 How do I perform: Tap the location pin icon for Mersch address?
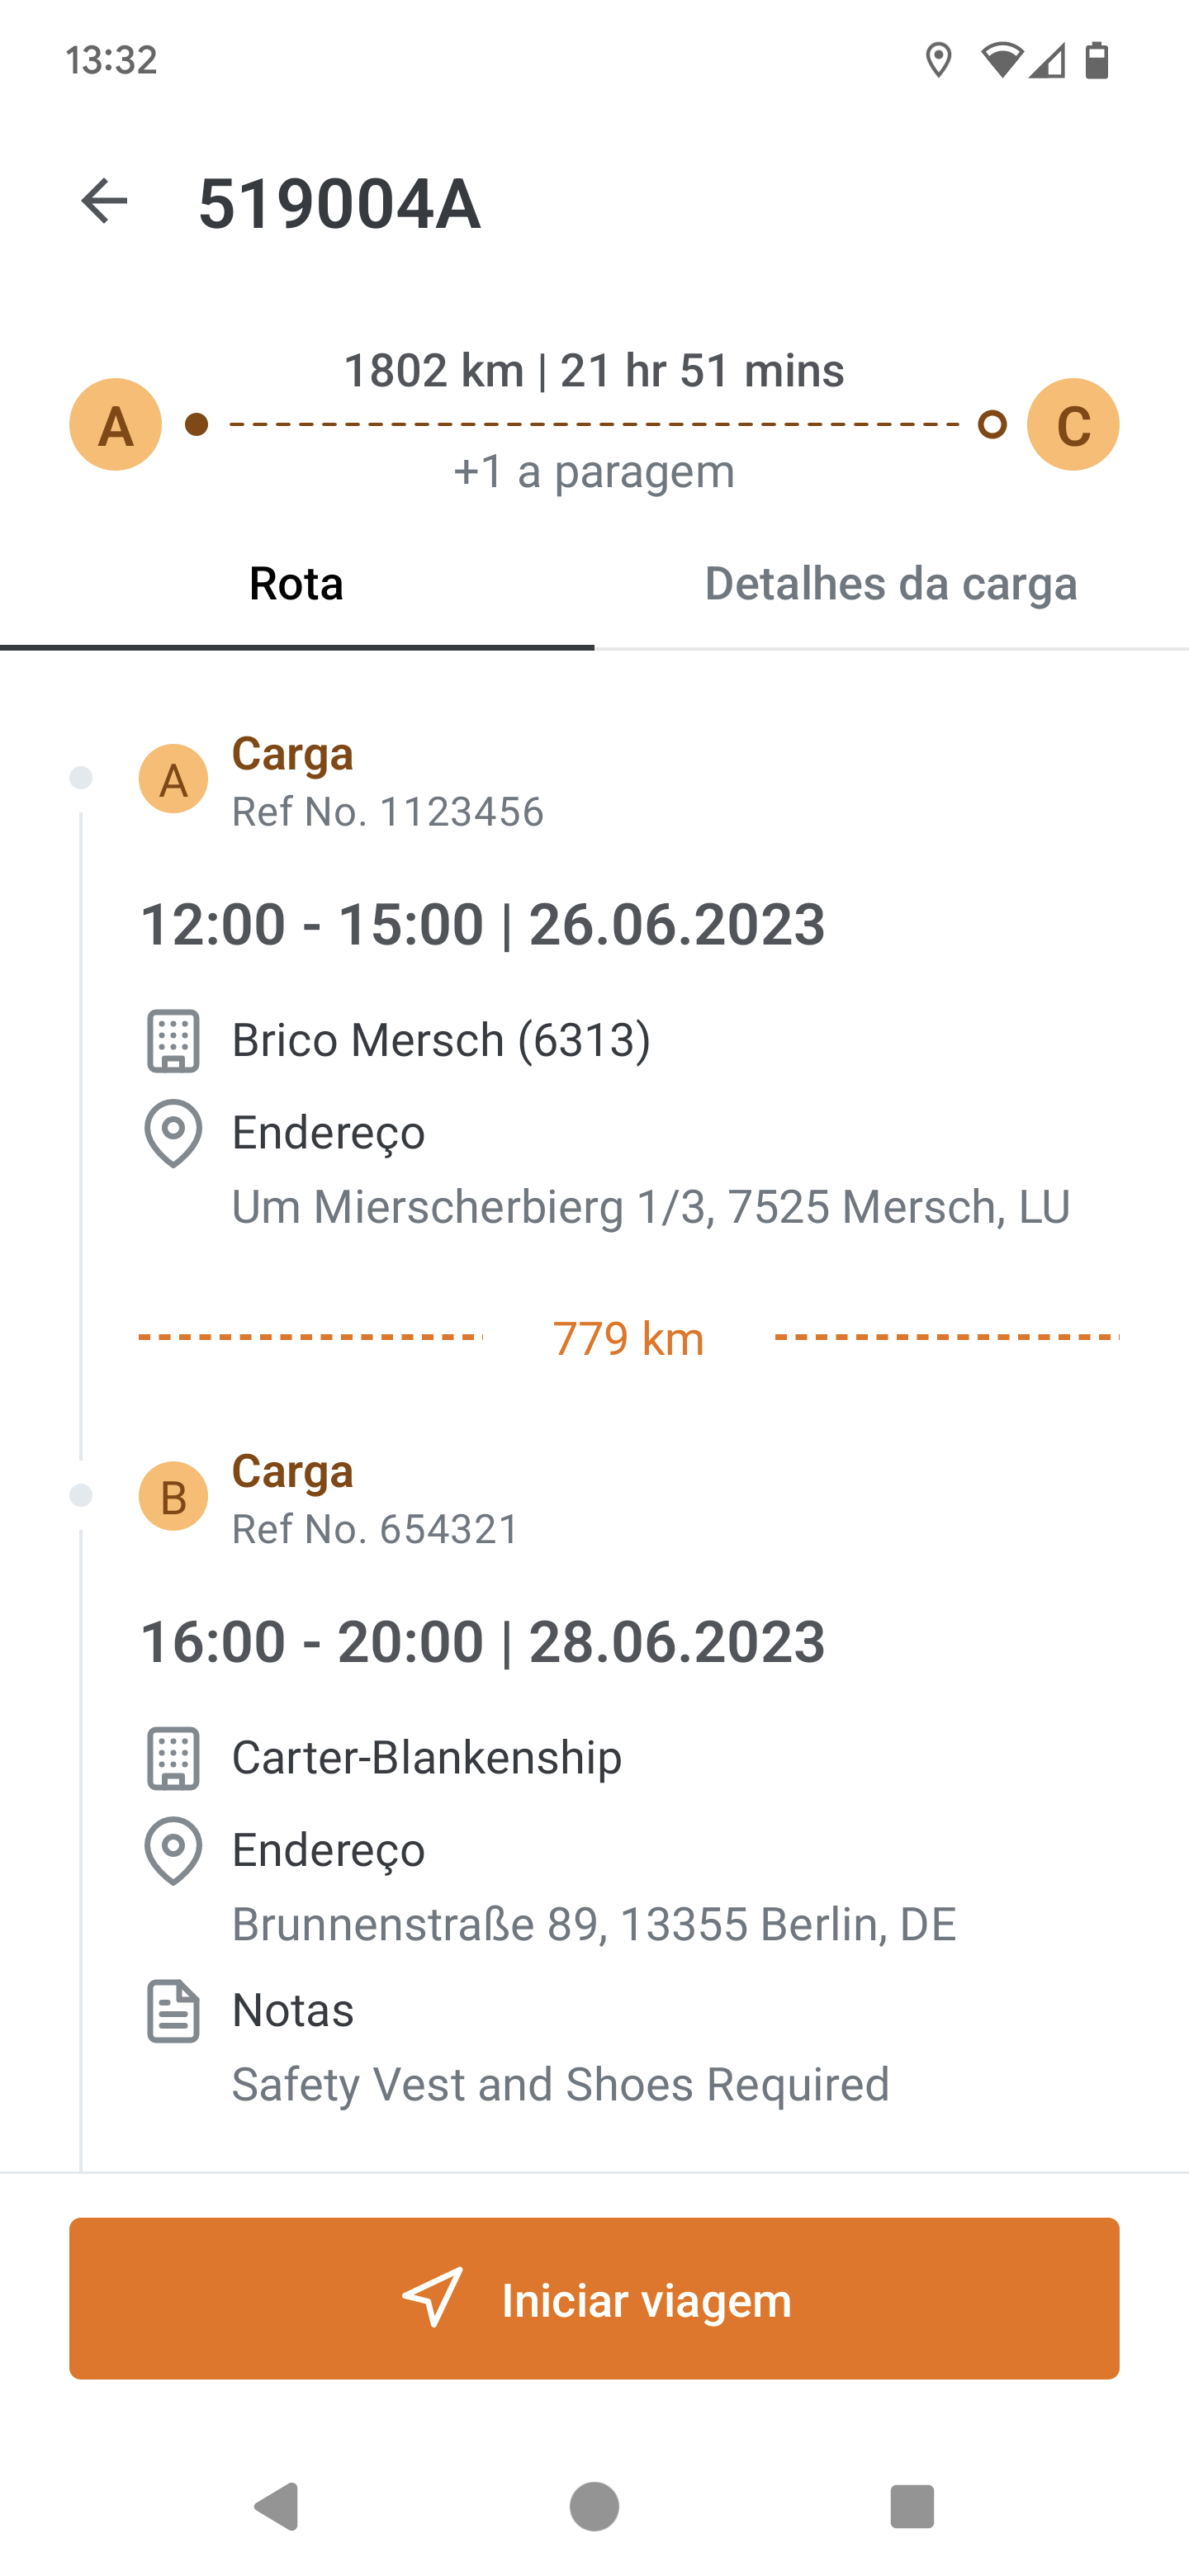click(173, 1133)
